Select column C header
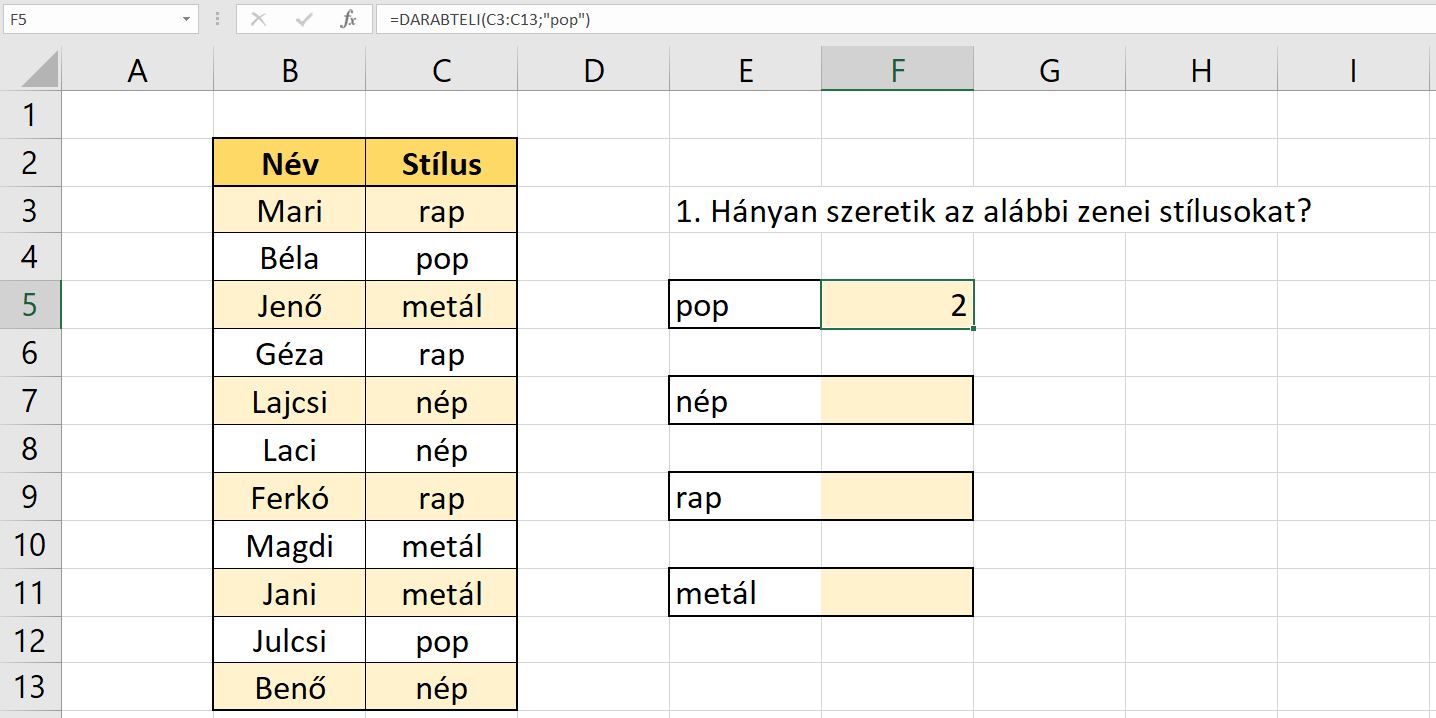 [441, 70]
